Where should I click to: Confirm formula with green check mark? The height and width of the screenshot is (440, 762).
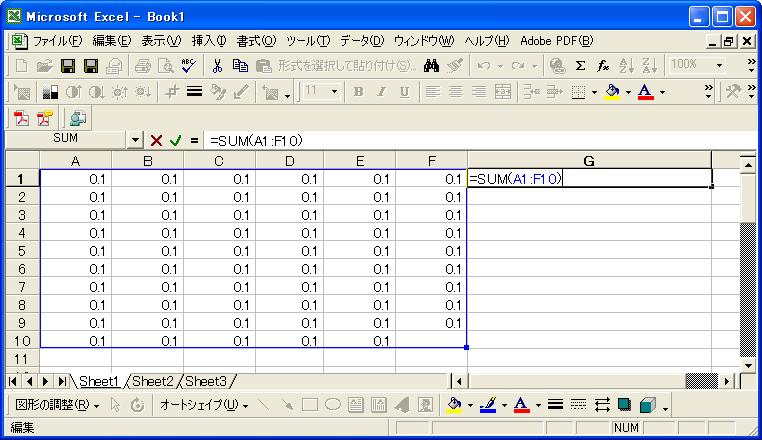(175, 141)
